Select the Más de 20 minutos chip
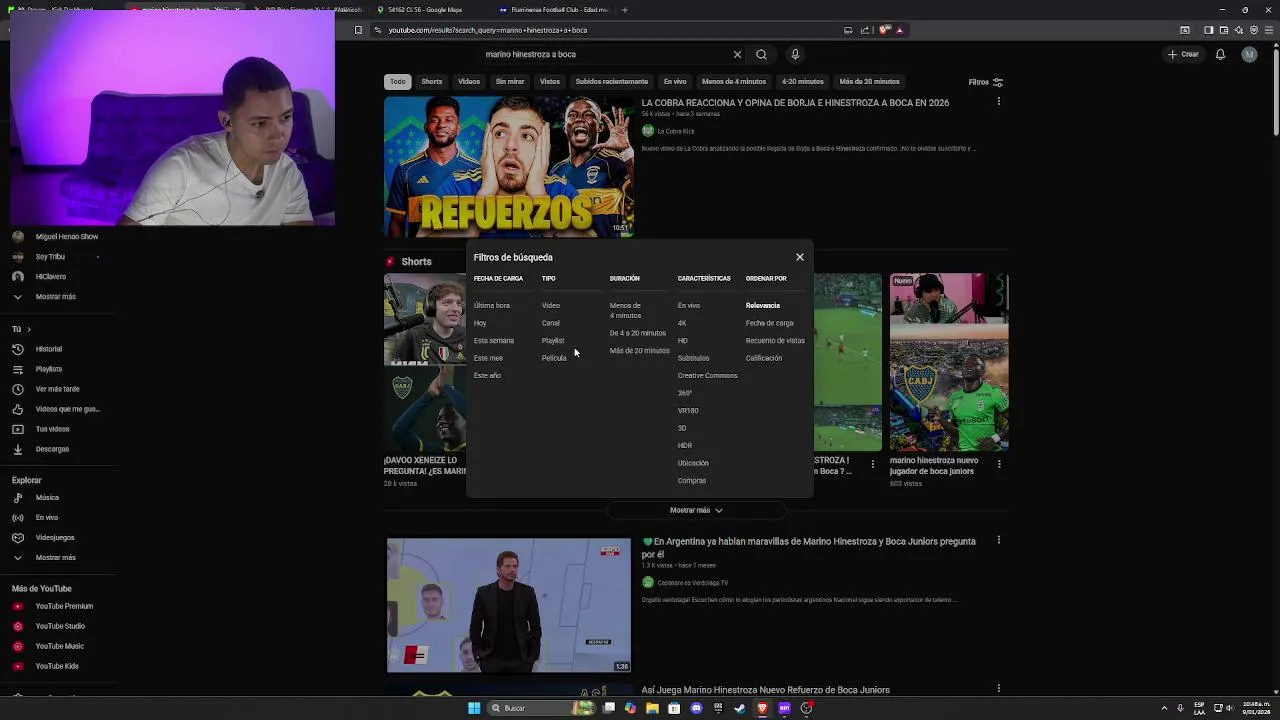Image resolution: width=1280 pixels, height=720 pixels. click(x=870, y=81)
